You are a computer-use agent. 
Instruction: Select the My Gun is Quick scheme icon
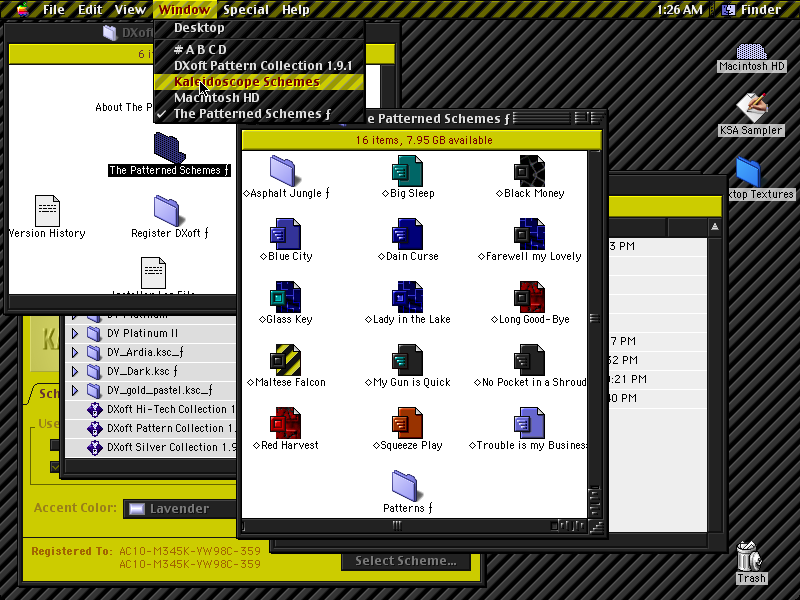coord(407,360)
